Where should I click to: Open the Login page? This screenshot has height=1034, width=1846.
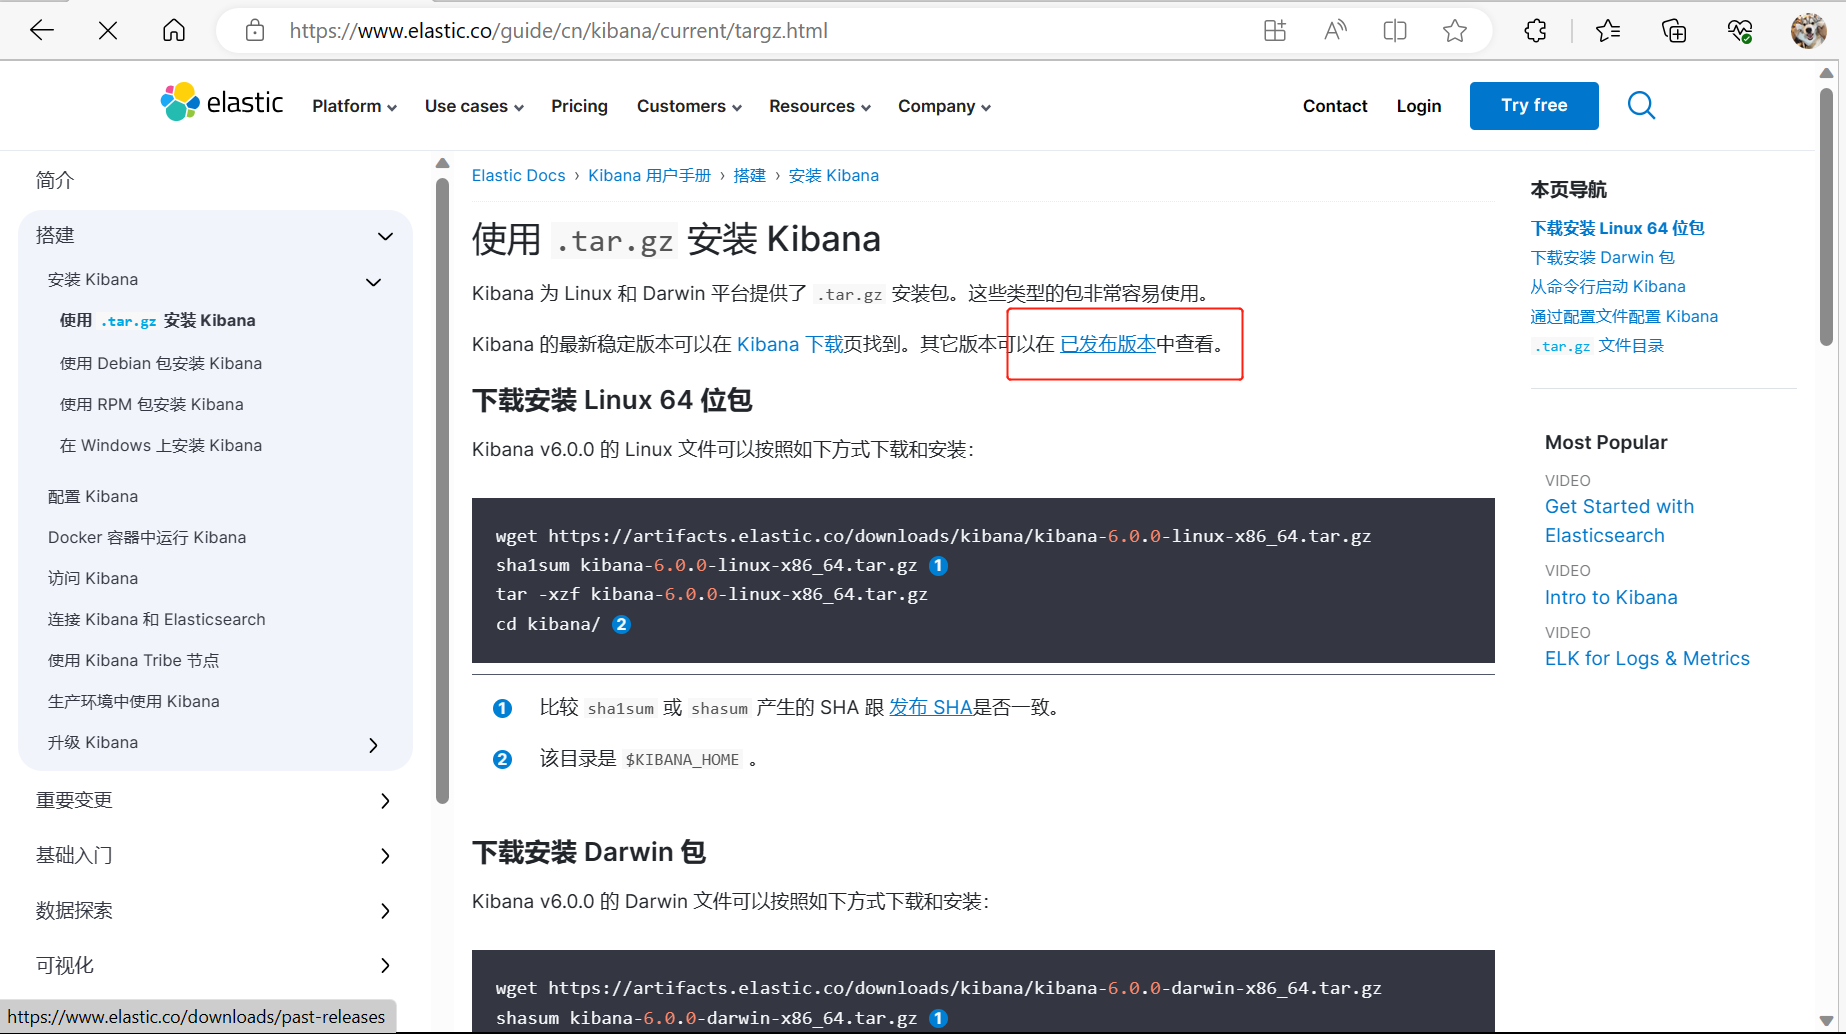click(1419, 106)
